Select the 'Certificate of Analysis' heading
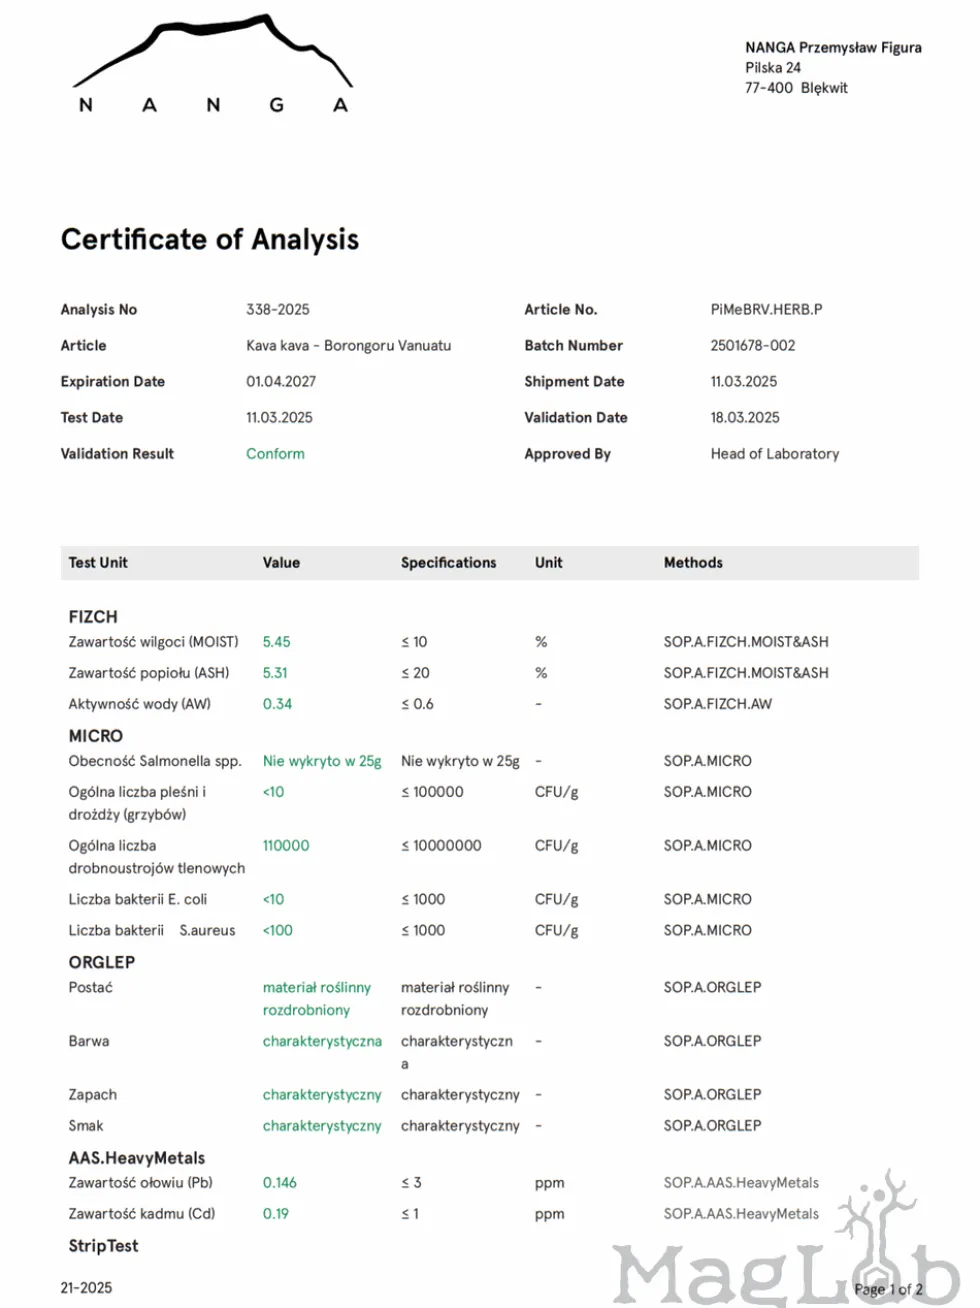980x1308 pixels. click(210, 239)
